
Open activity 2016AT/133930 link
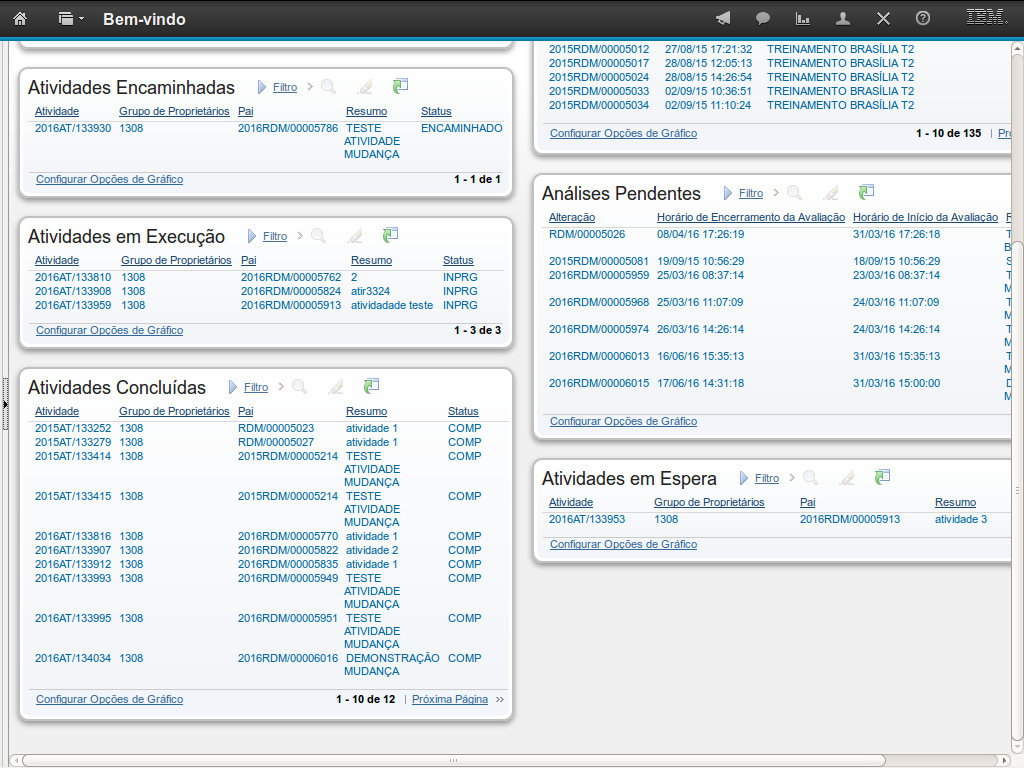tap(73, 128)
